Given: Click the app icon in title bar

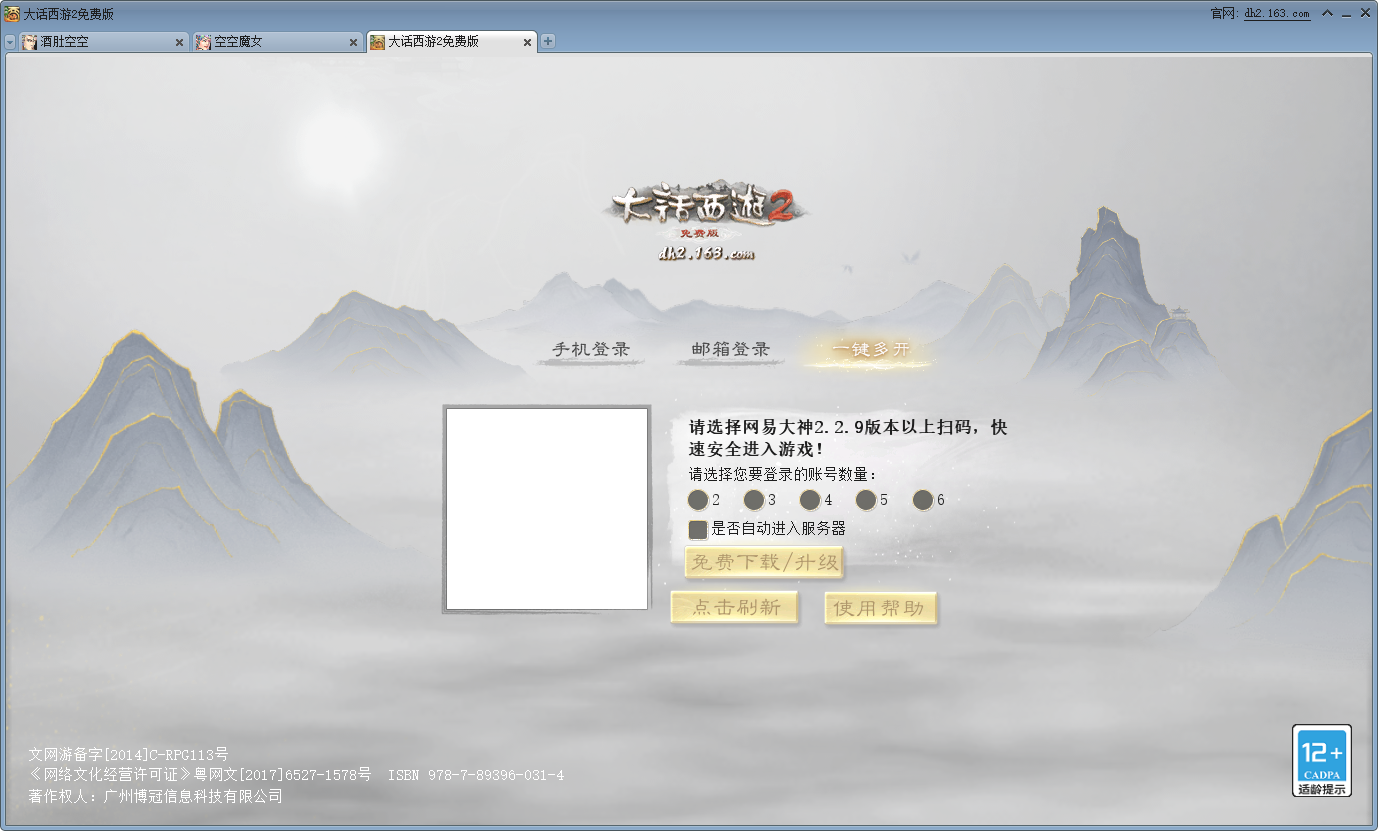Looking at the screenshot, I should tap(11, 13).
